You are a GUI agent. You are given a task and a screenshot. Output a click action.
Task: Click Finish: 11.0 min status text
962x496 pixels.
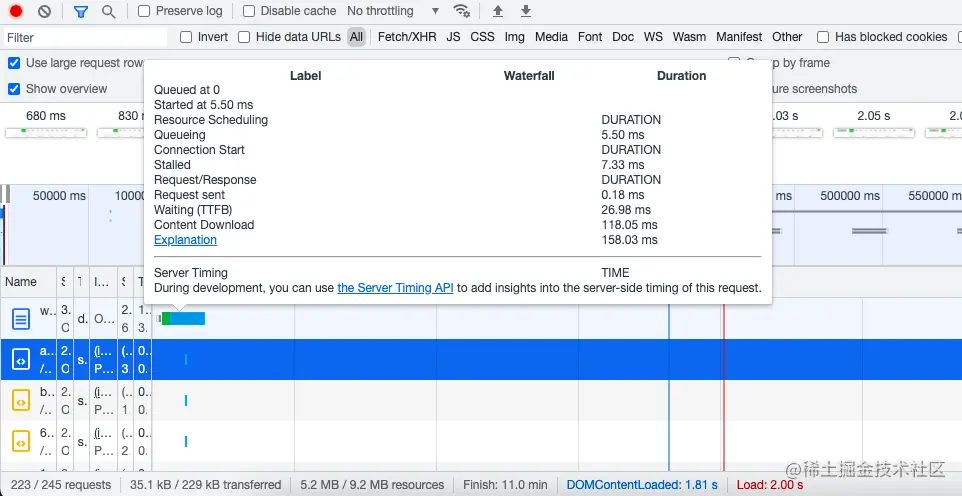tap(505, 485)
